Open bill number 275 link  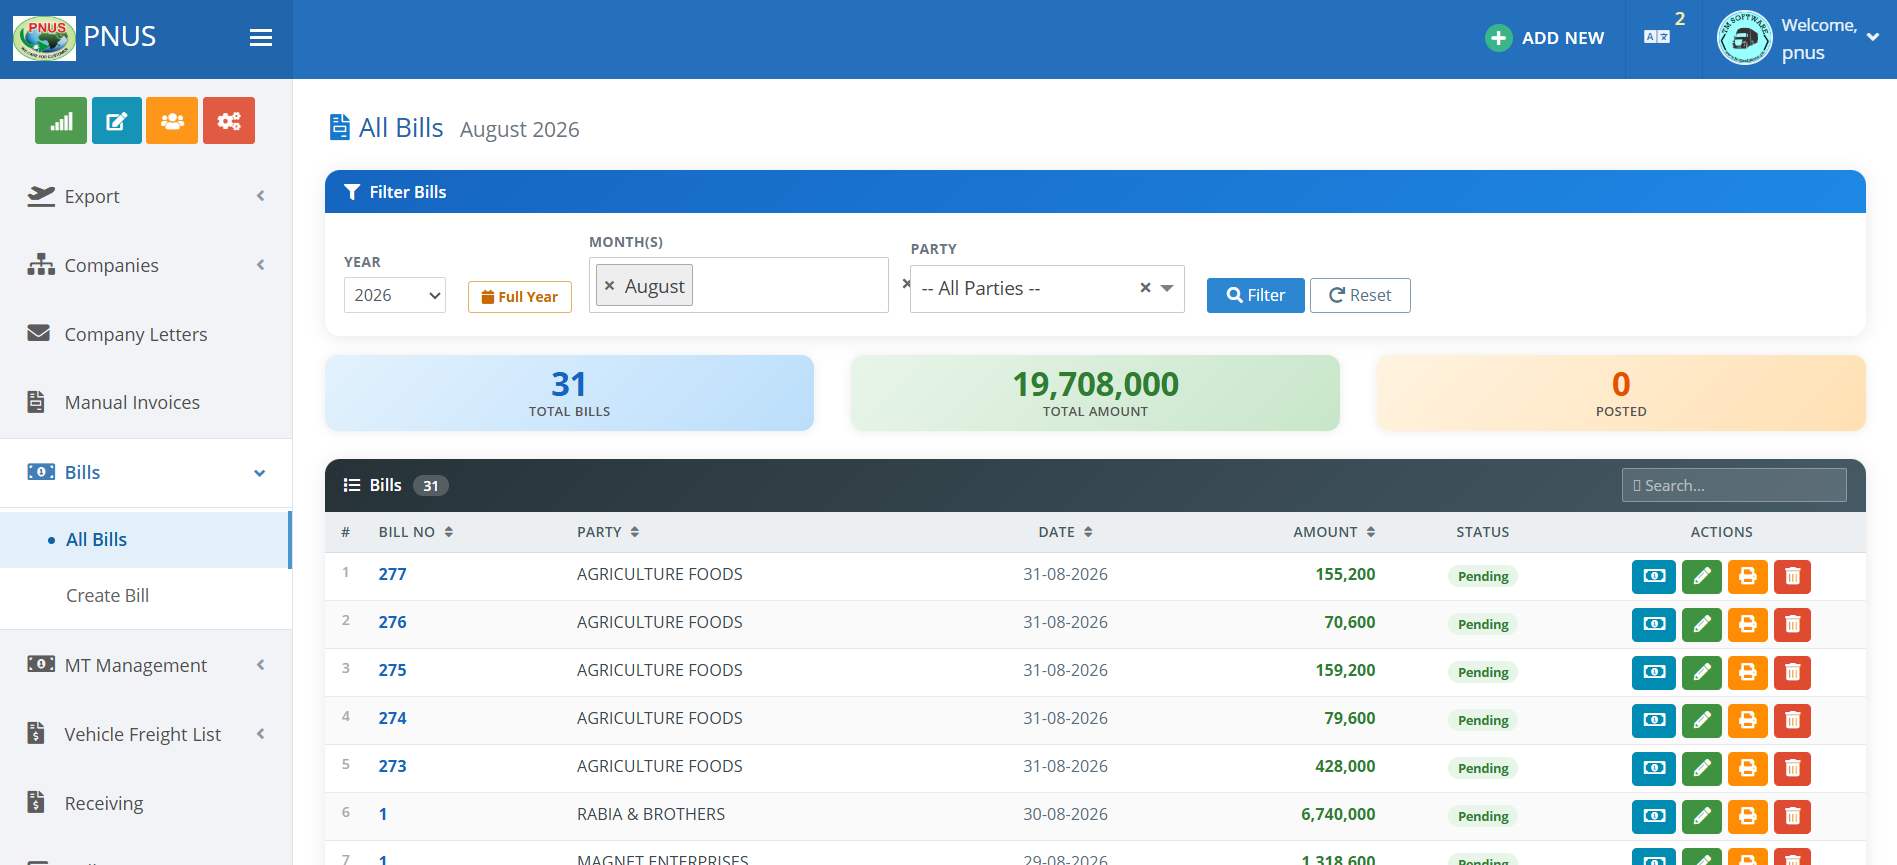(x=392, y=670)
